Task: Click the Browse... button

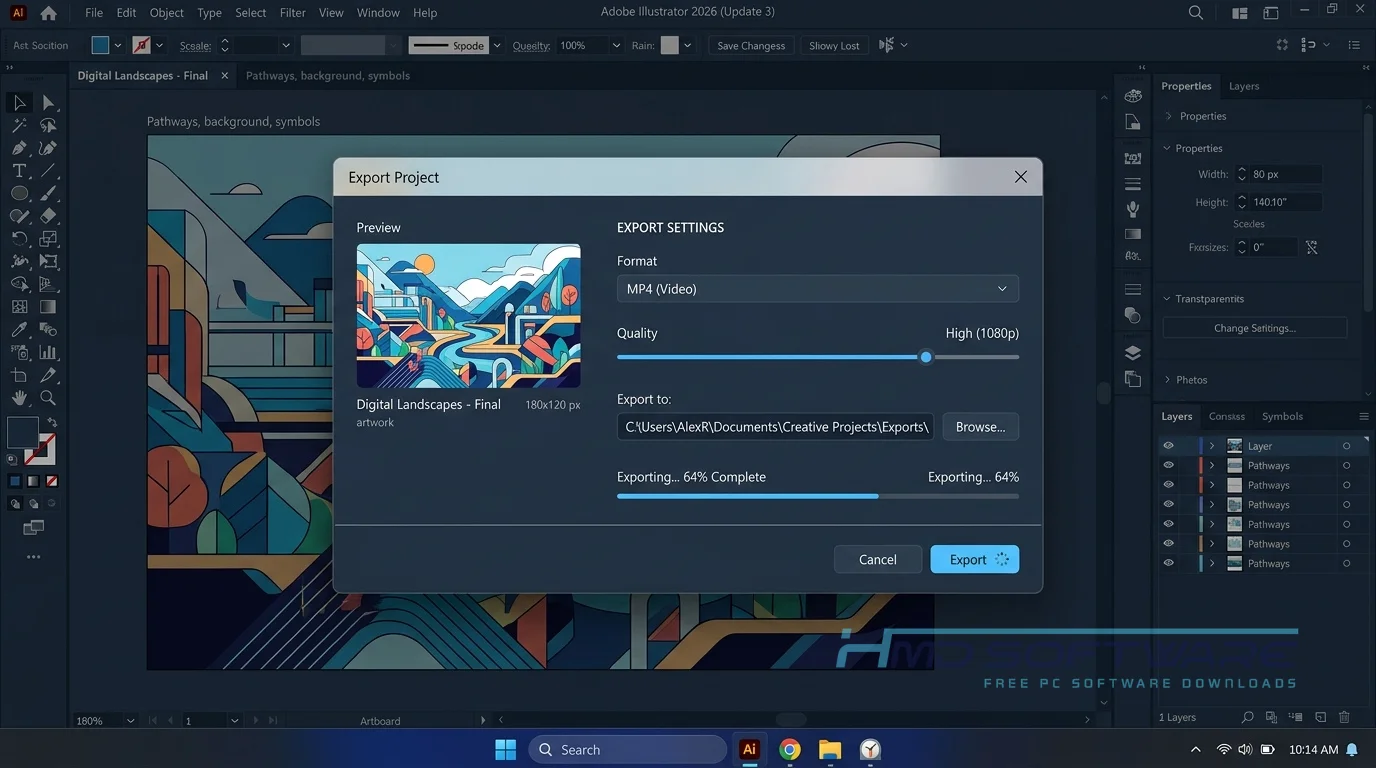Action: 981,427
